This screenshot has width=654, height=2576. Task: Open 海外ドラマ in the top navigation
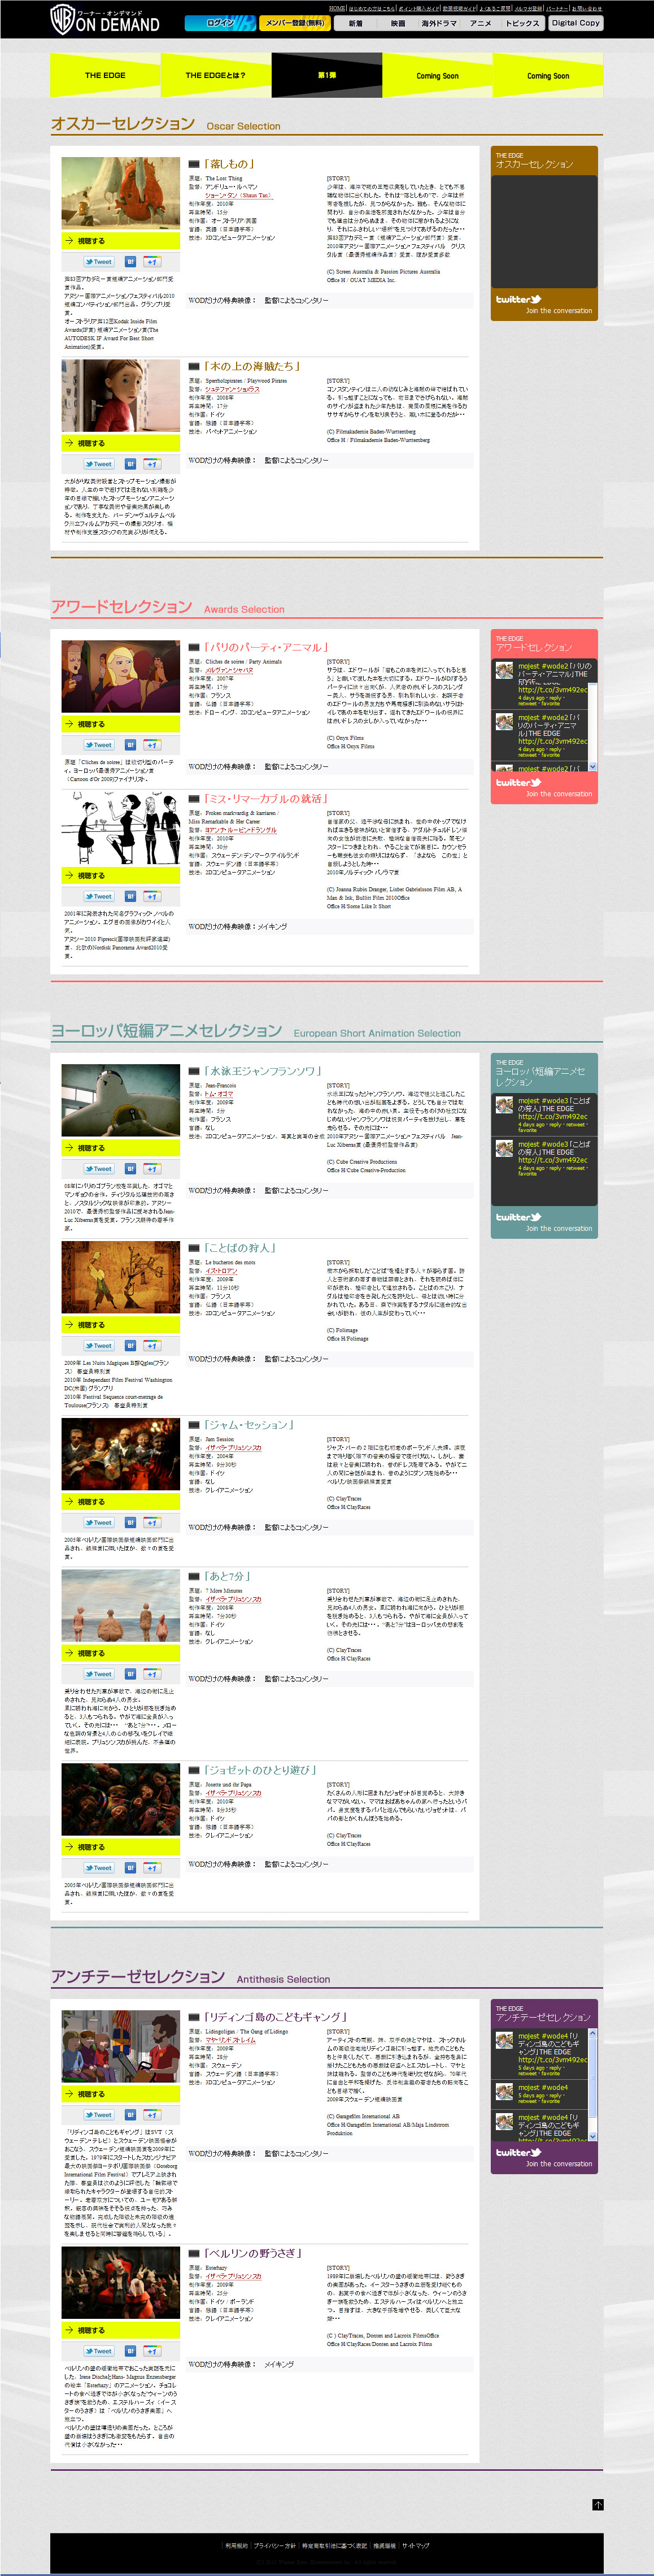[439, 23]
